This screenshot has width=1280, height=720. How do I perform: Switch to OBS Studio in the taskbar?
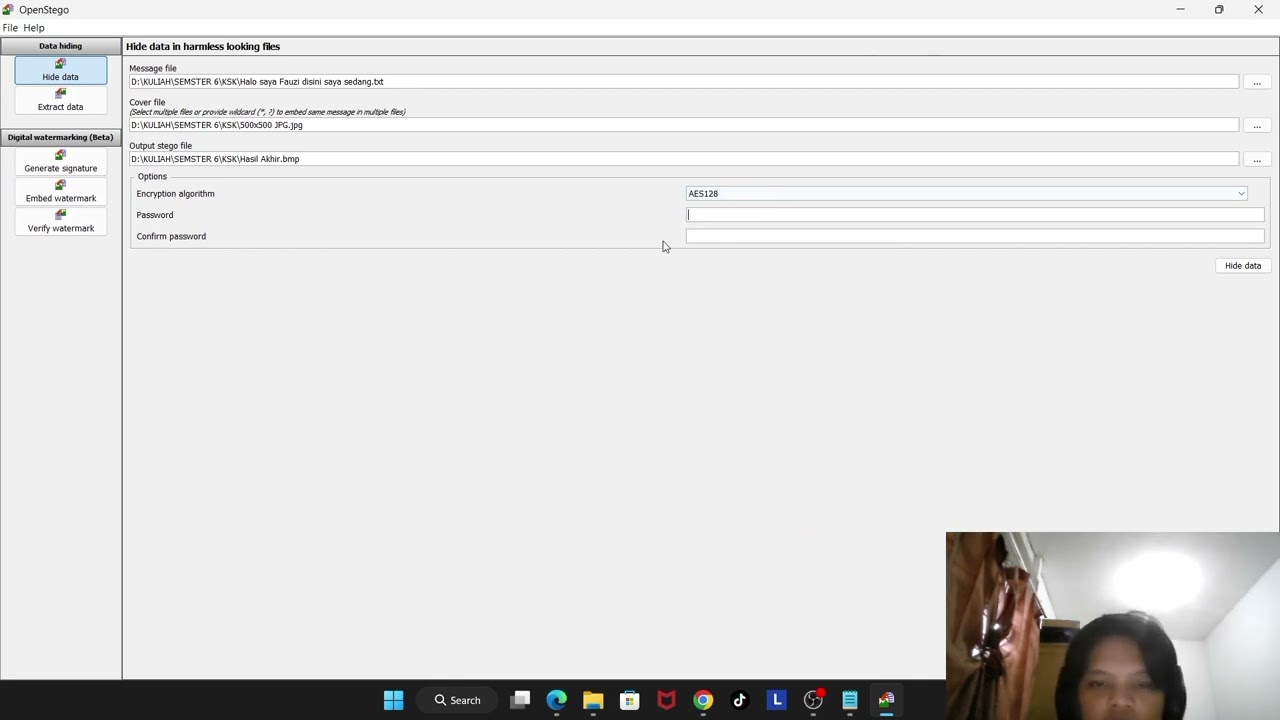click(813, 700)
